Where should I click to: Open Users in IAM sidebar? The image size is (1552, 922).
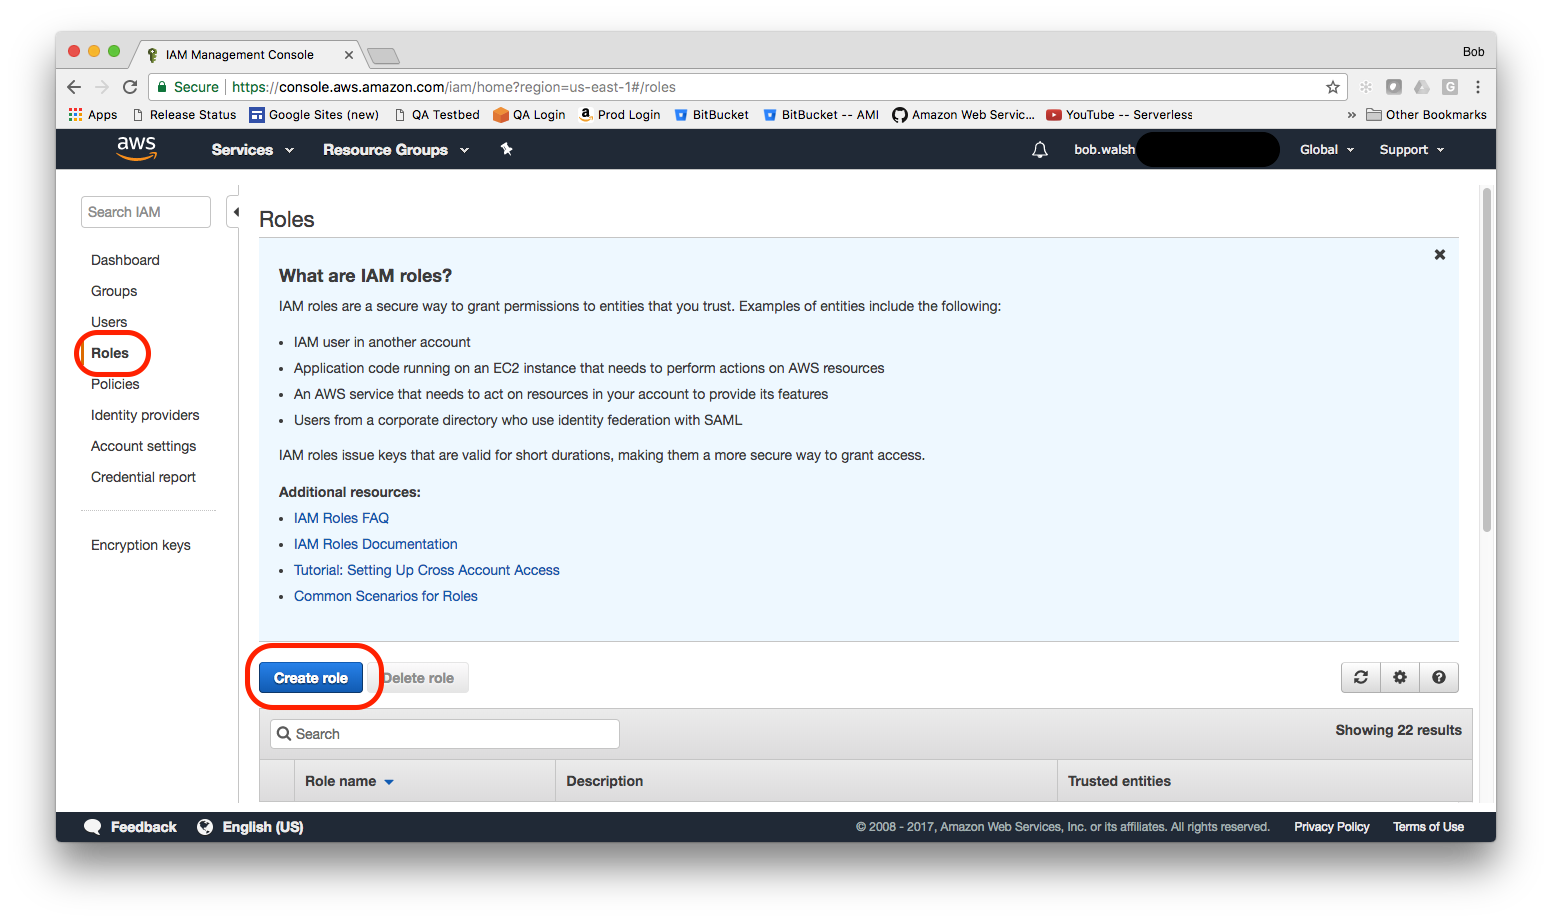click(x=109, y=322)
